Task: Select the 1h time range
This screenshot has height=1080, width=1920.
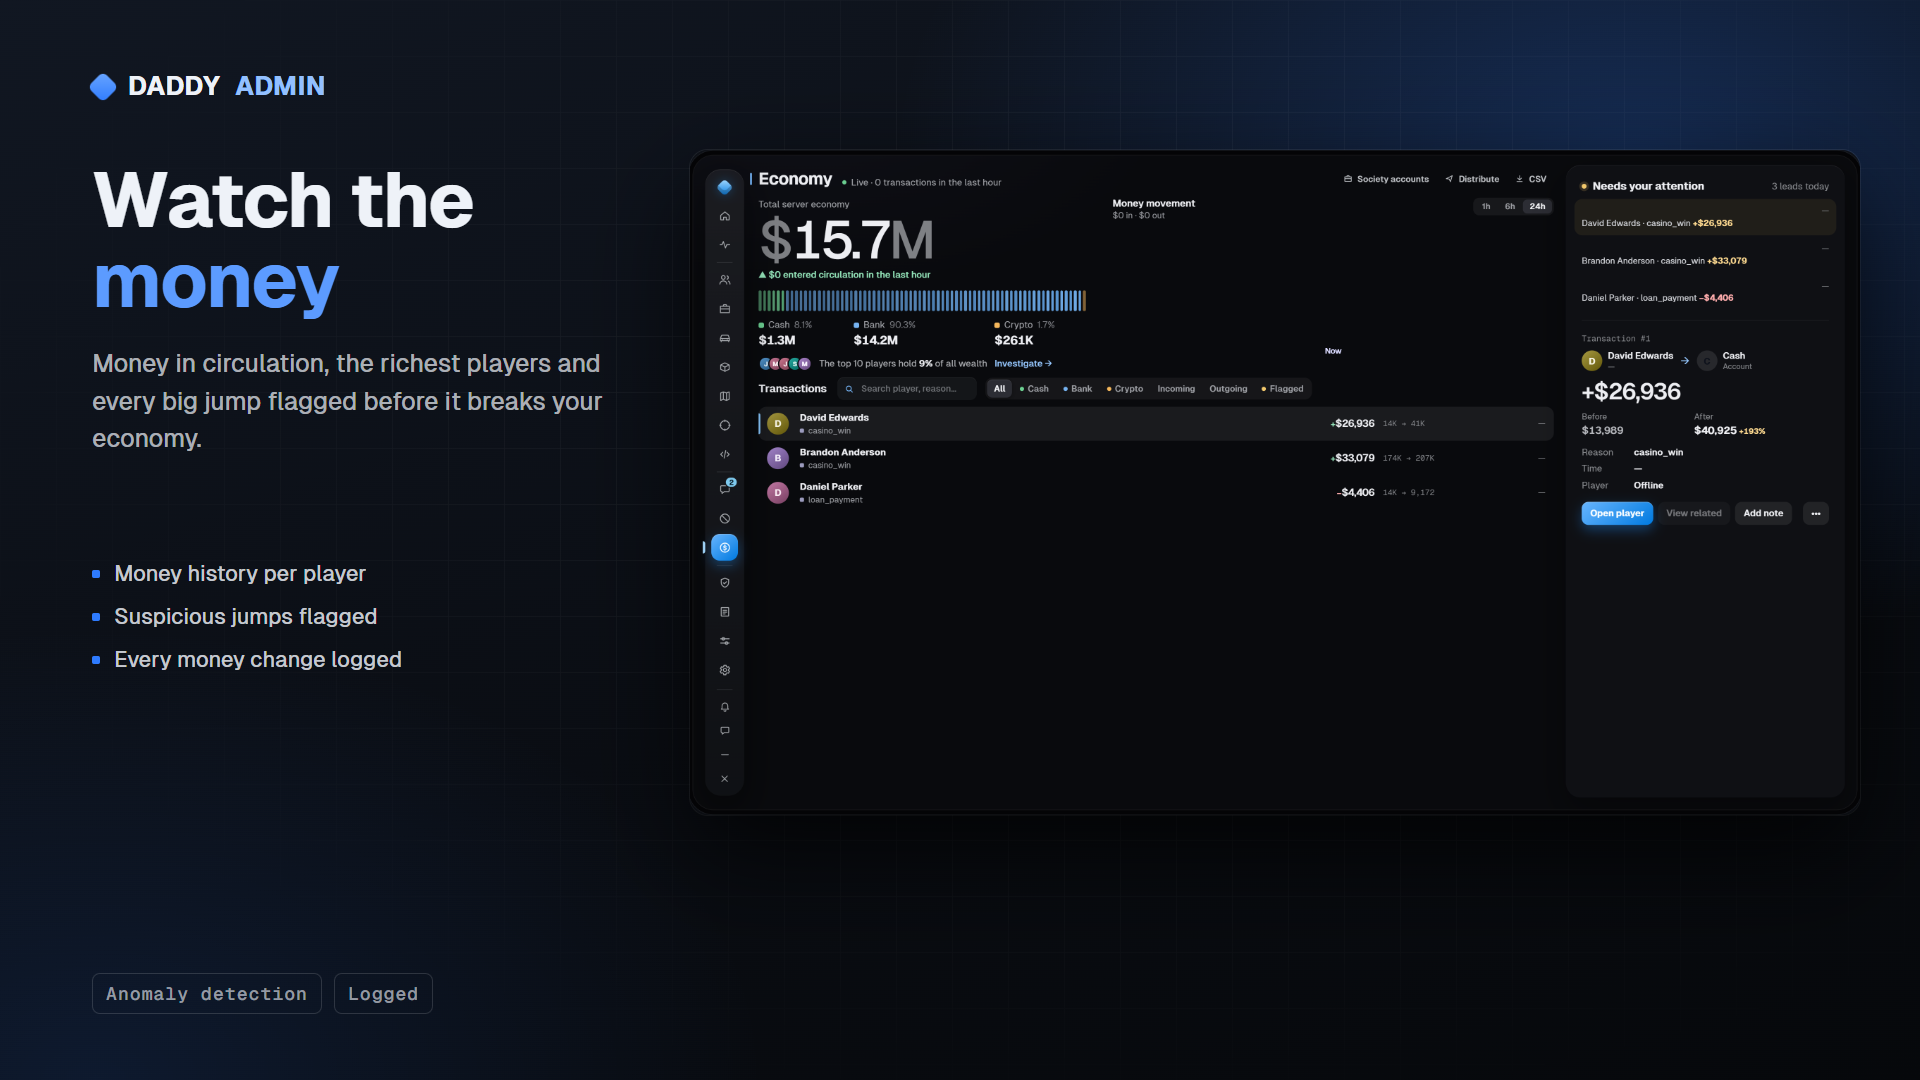Action: point(1486,207)
